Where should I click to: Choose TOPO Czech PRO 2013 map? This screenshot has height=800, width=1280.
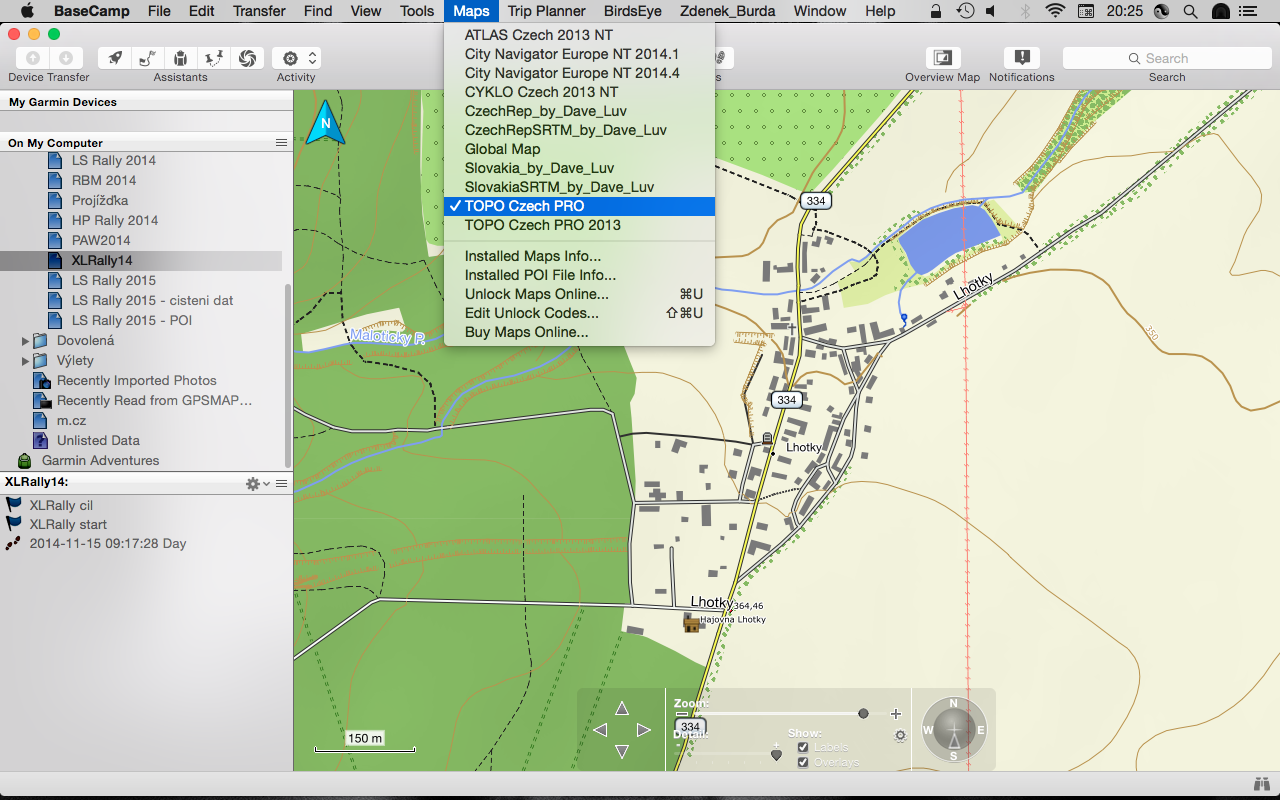[580, 225]
